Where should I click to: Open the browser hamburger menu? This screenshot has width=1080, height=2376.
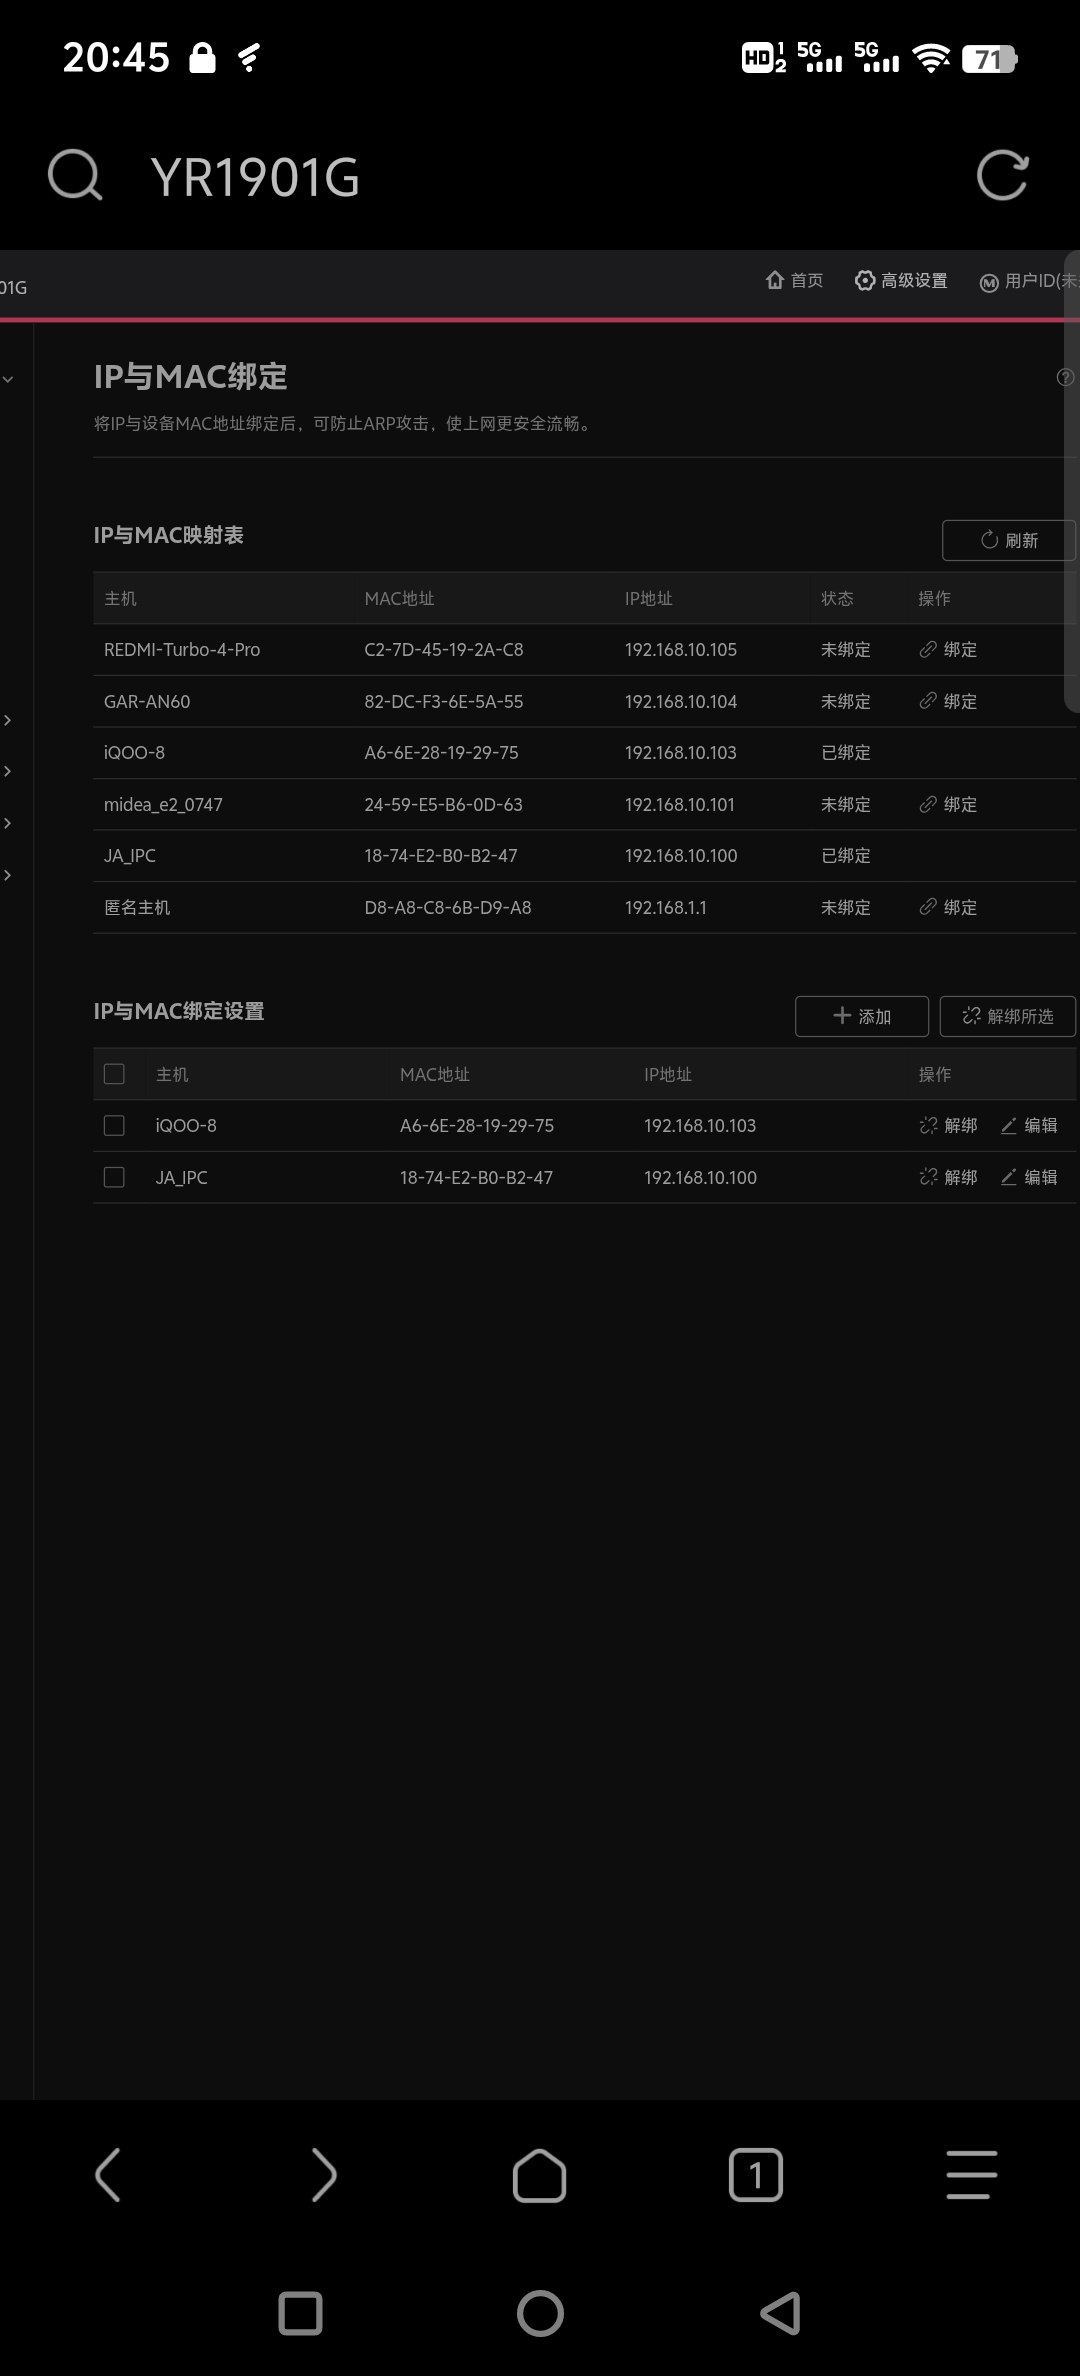[x=971, y=2174]
